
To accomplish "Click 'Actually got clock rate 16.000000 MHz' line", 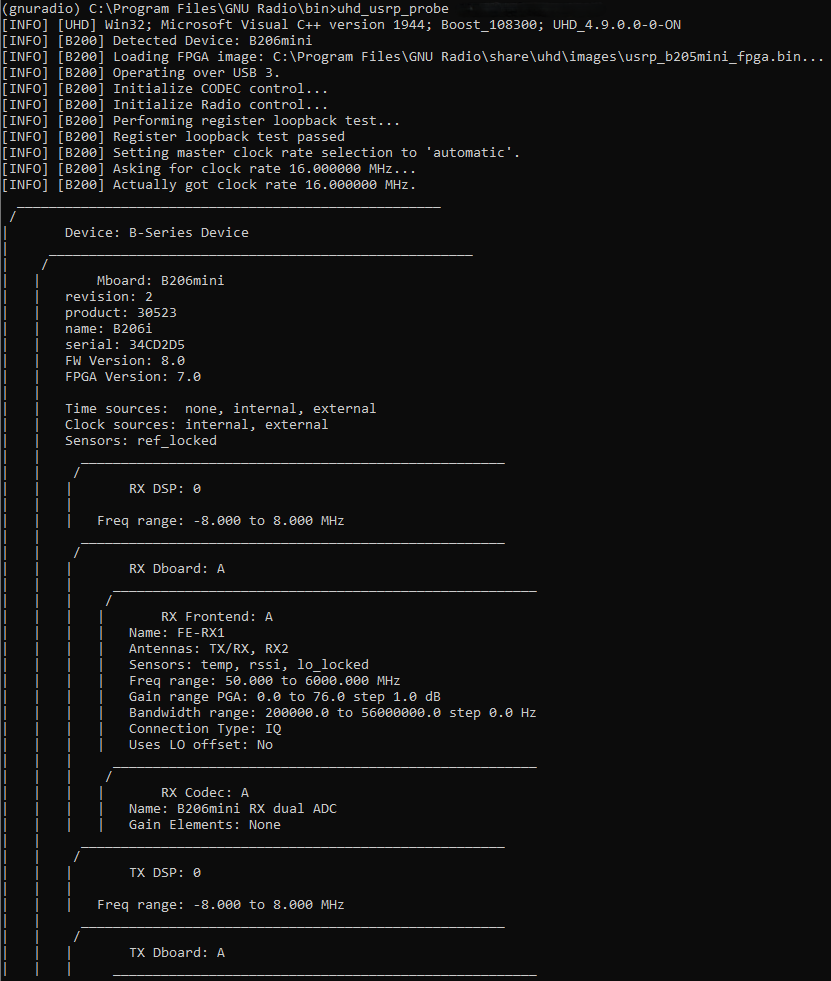I will (x=264, y=184).
